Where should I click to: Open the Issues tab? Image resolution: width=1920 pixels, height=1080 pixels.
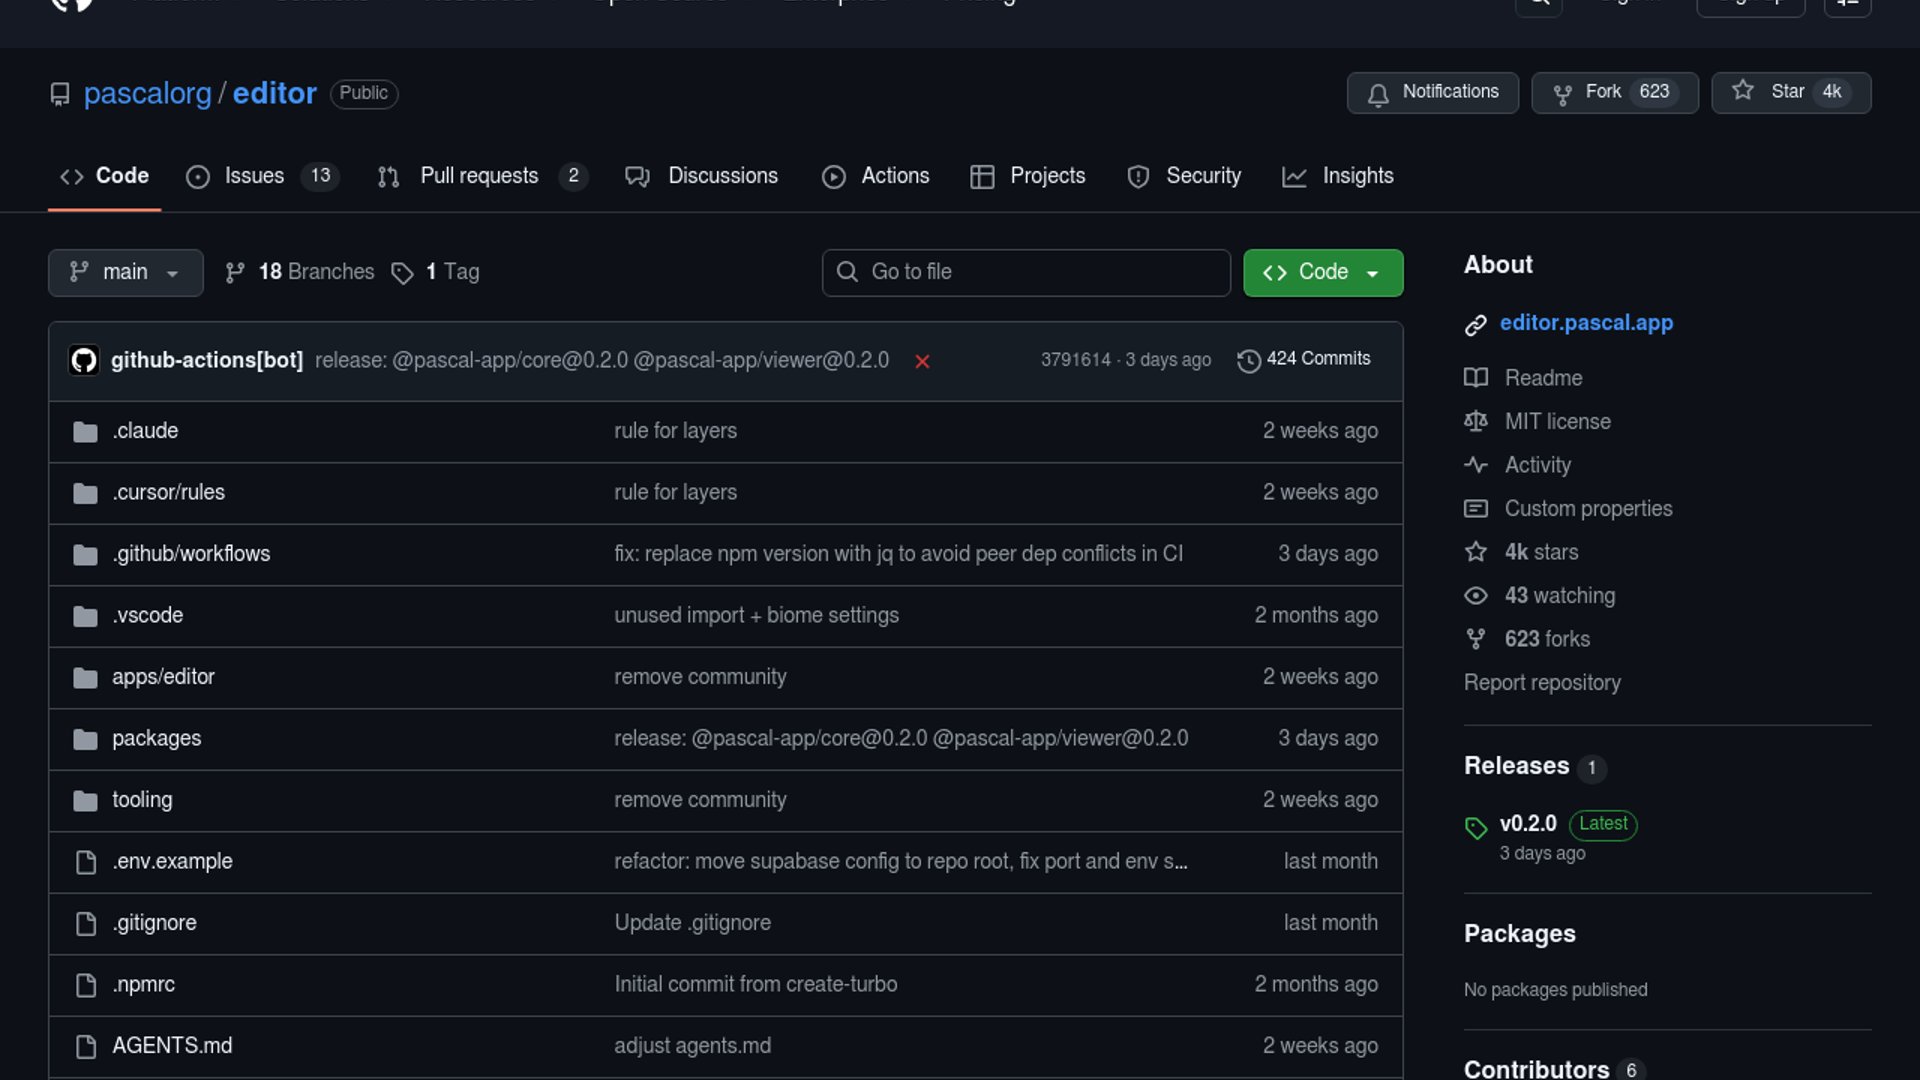pyautogui.click(x=263, y=176)
